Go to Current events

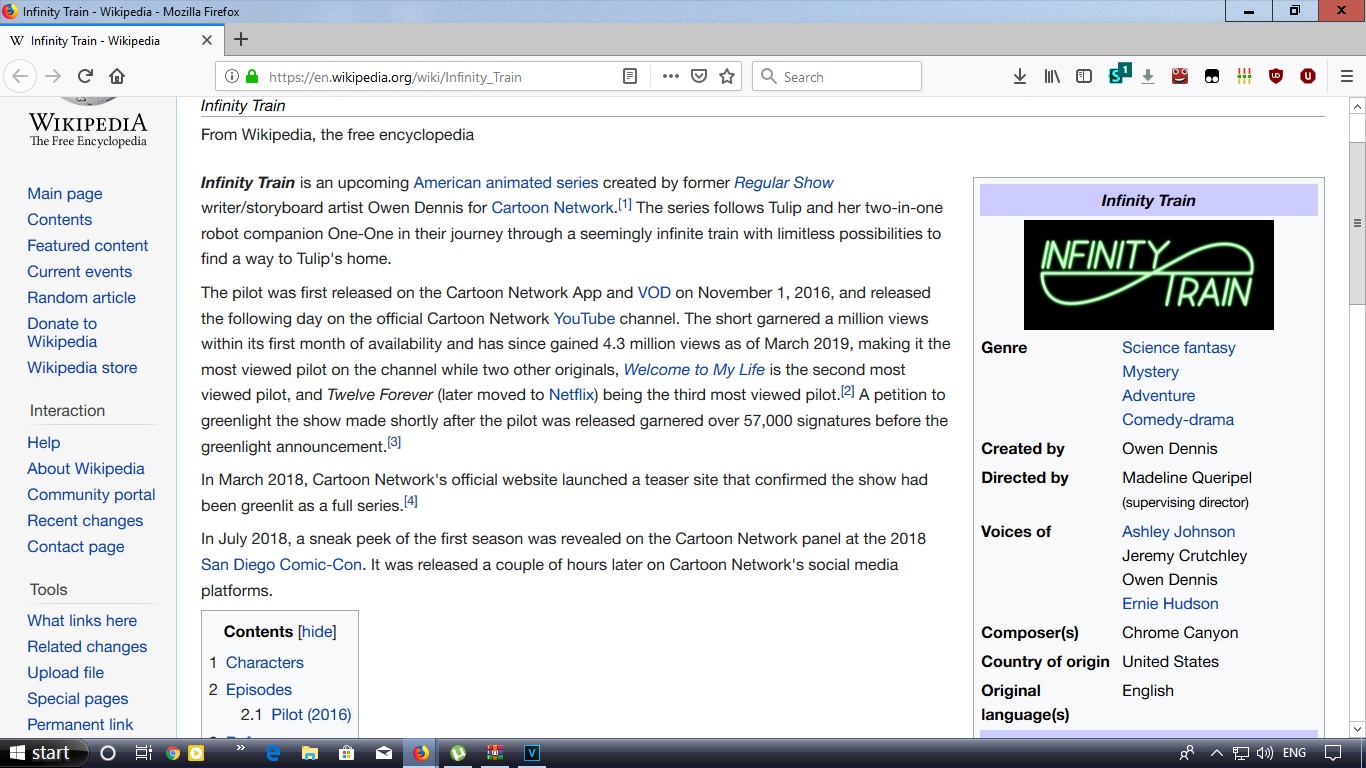80,272
